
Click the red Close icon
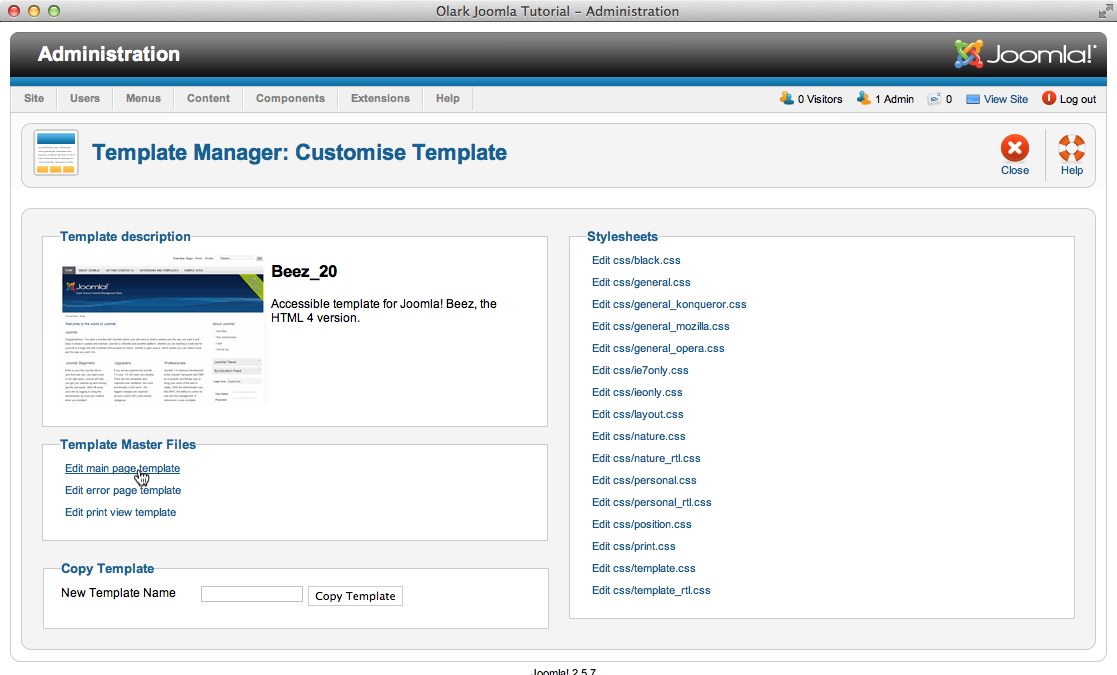pyautogui.click(x=1014, y=149)
